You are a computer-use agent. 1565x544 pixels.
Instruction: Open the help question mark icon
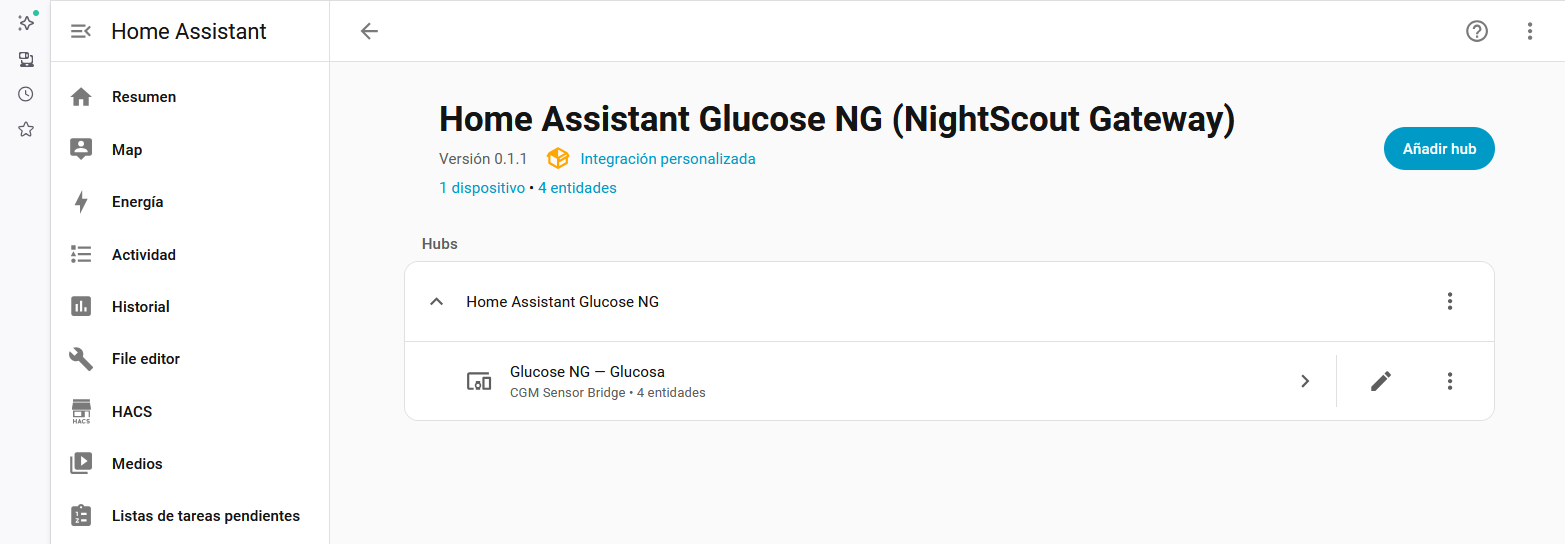(x=1477, y=31)
